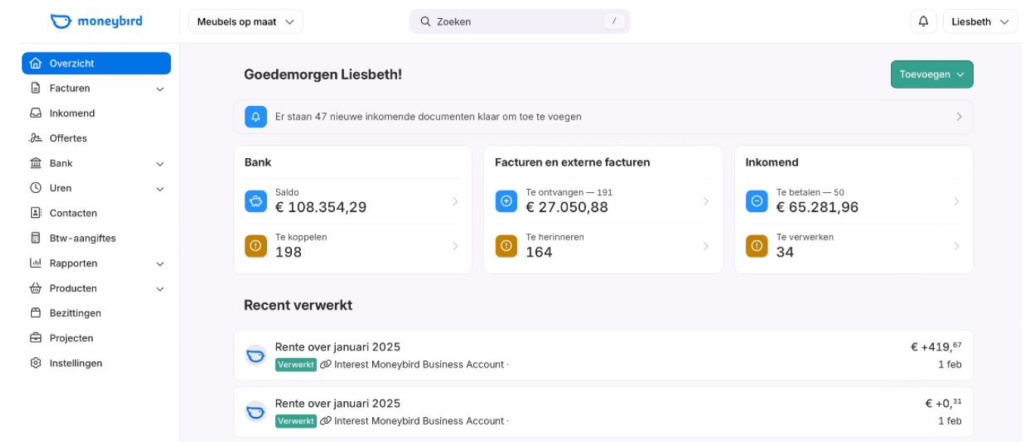Screen dimensions: 1024x442
Task: Click the arrow on the new documents banner
Action: [x=959, y=117]
